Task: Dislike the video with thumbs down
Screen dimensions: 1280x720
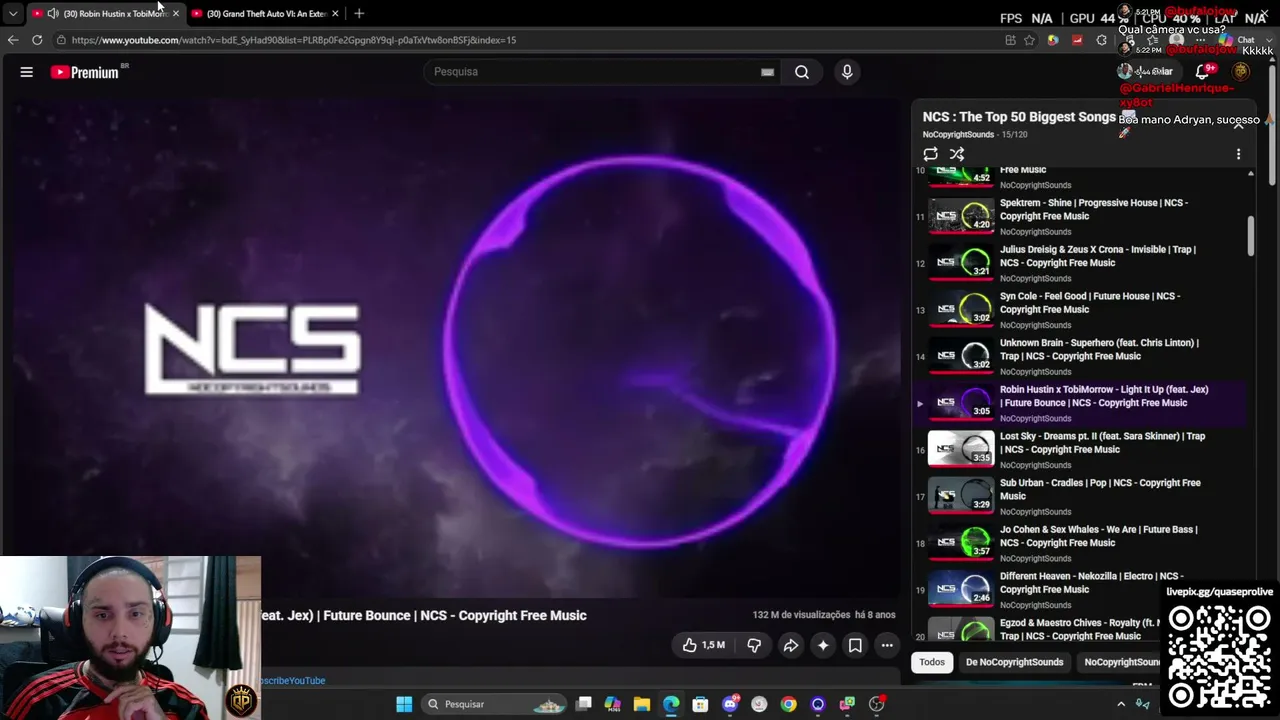Action: tap(754, 646)
